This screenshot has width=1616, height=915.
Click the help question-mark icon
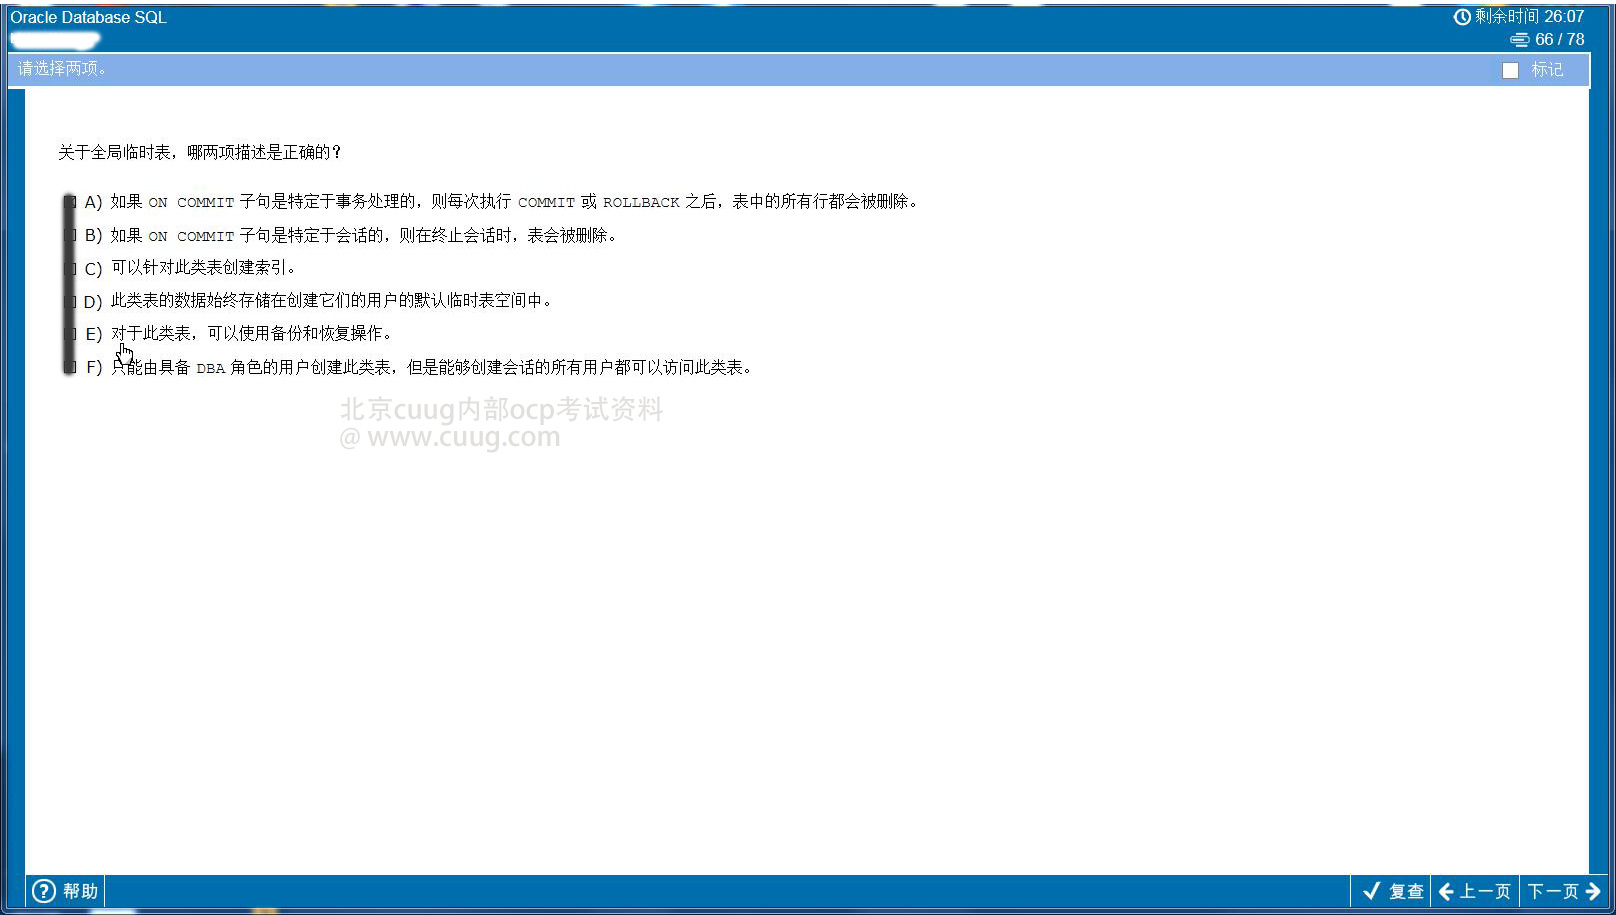44,891
